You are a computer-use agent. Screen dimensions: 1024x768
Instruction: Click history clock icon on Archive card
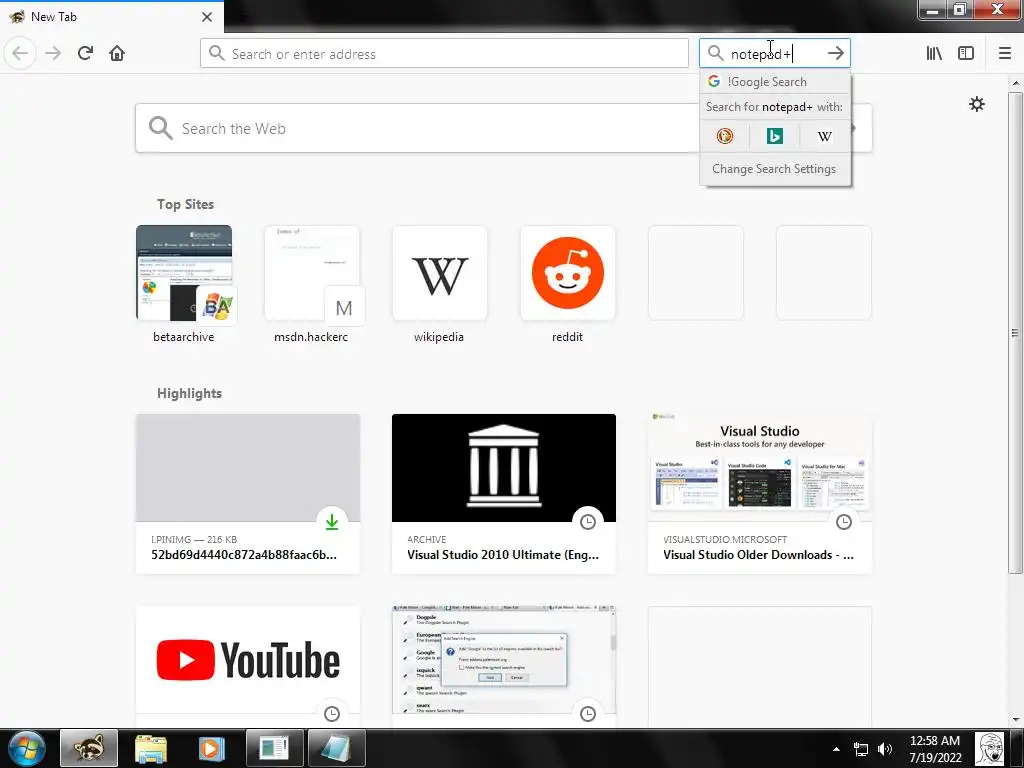pyautogui.click(x=588, y=522)
